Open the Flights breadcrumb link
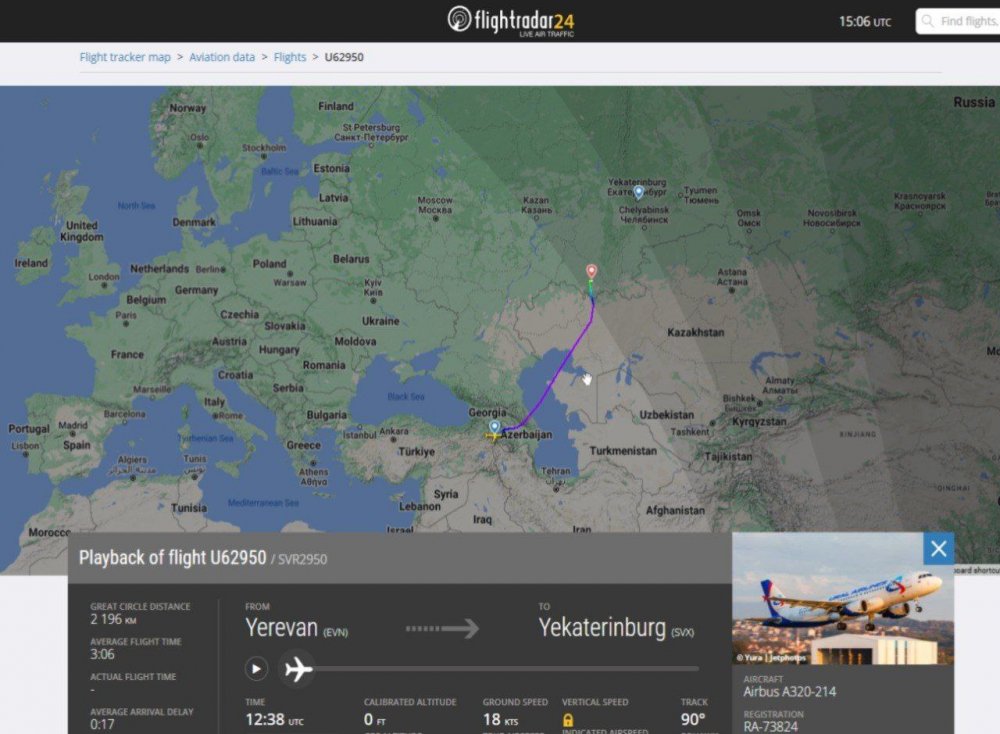The image size is (1000, 734). point(290,57)
